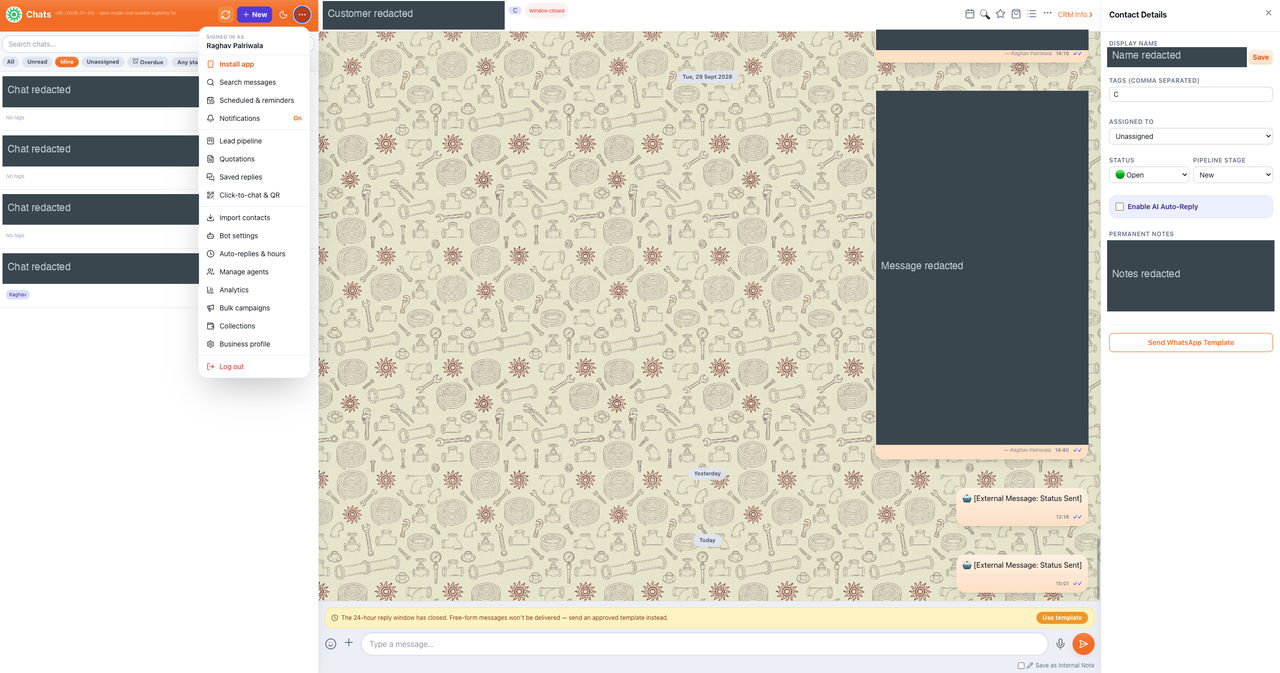This screenshot has width=1280, height=673.
Task: Open the Pipeline Stage dropdown
Action: [1233, 175]
